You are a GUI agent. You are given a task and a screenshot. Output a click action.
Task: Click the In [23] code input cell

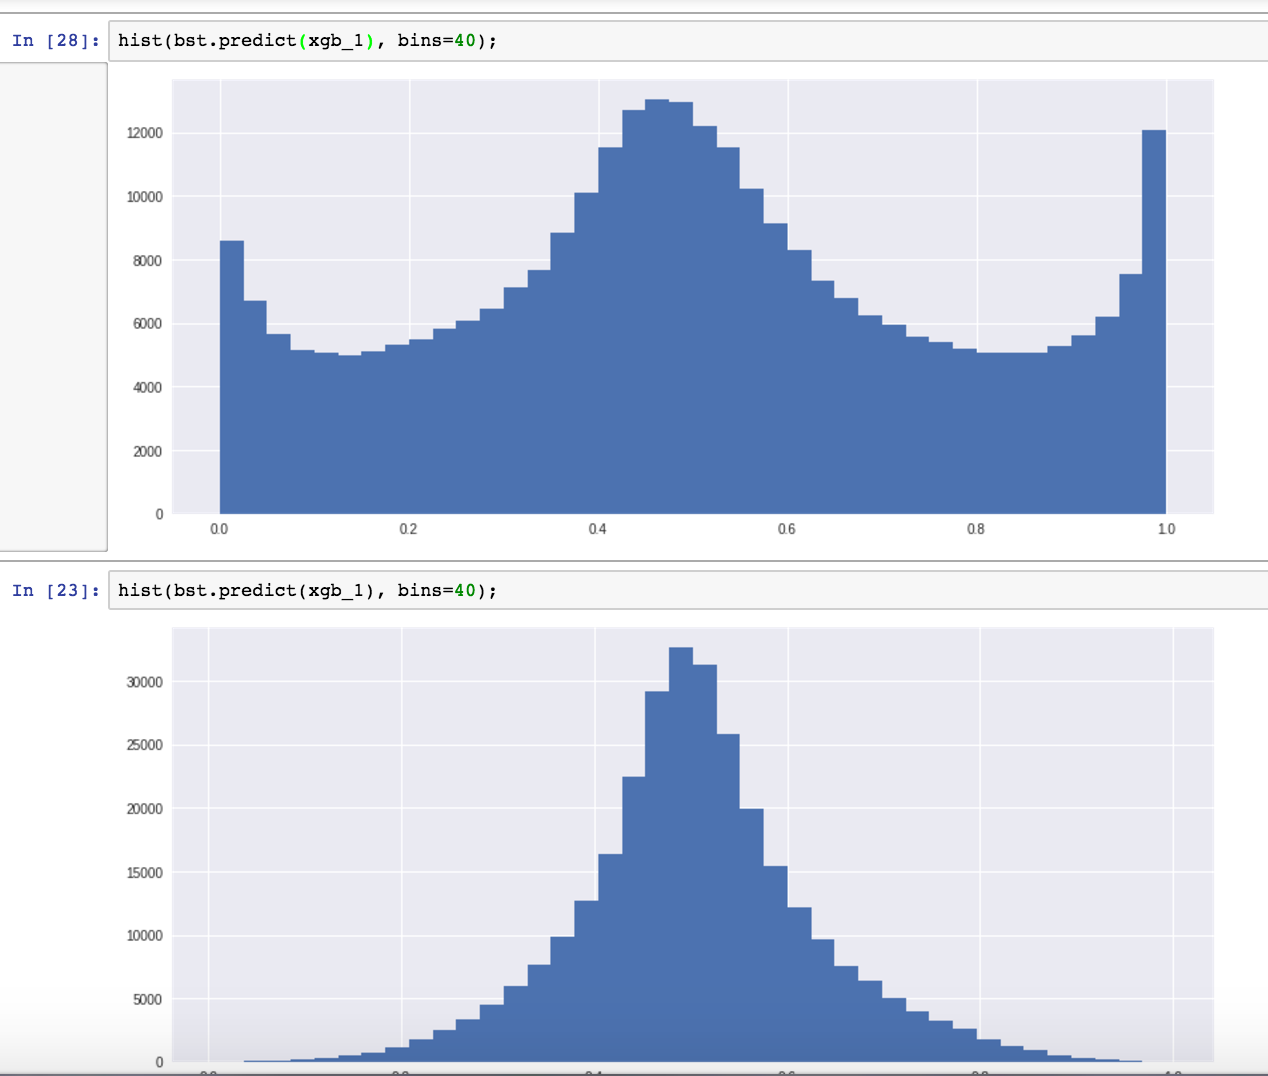(x=688, y=591)
